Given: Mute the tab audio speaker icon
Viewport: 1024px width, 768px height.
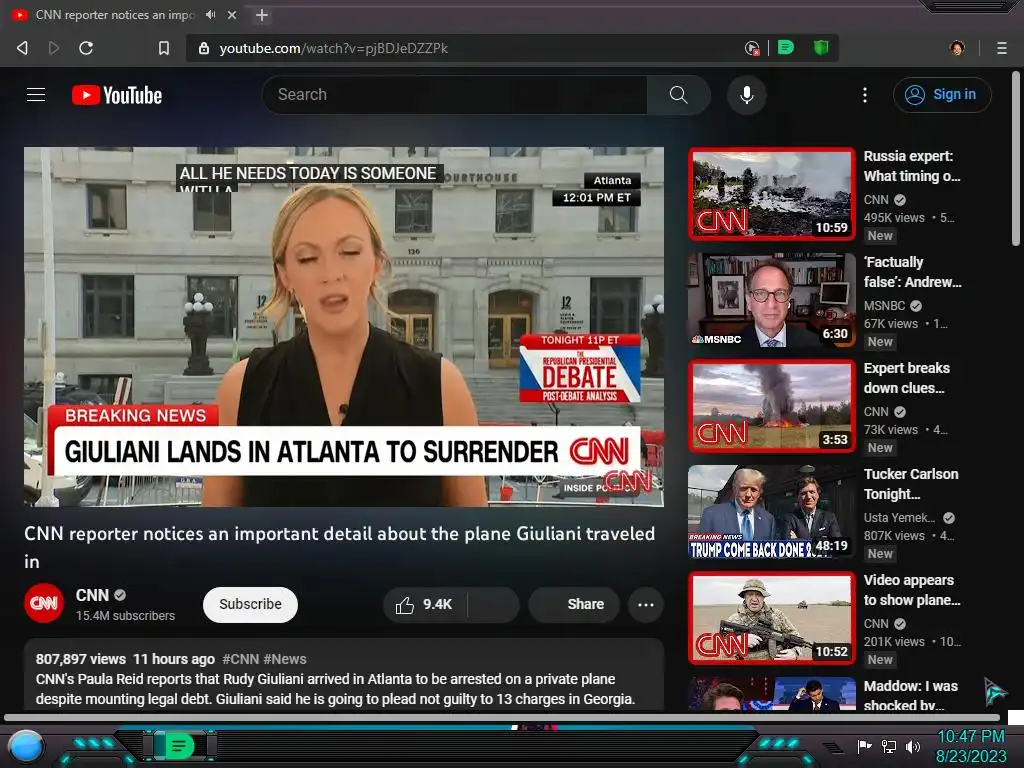Looking at the screenshot, I should [x=210, y=14].
